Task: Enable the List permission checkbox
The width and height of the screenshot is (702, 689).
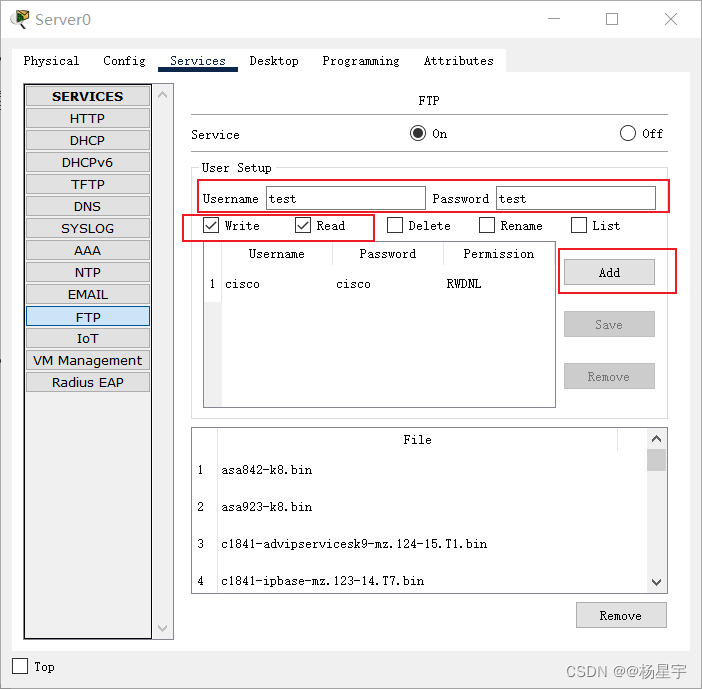Action: click(x=579, y=225)
